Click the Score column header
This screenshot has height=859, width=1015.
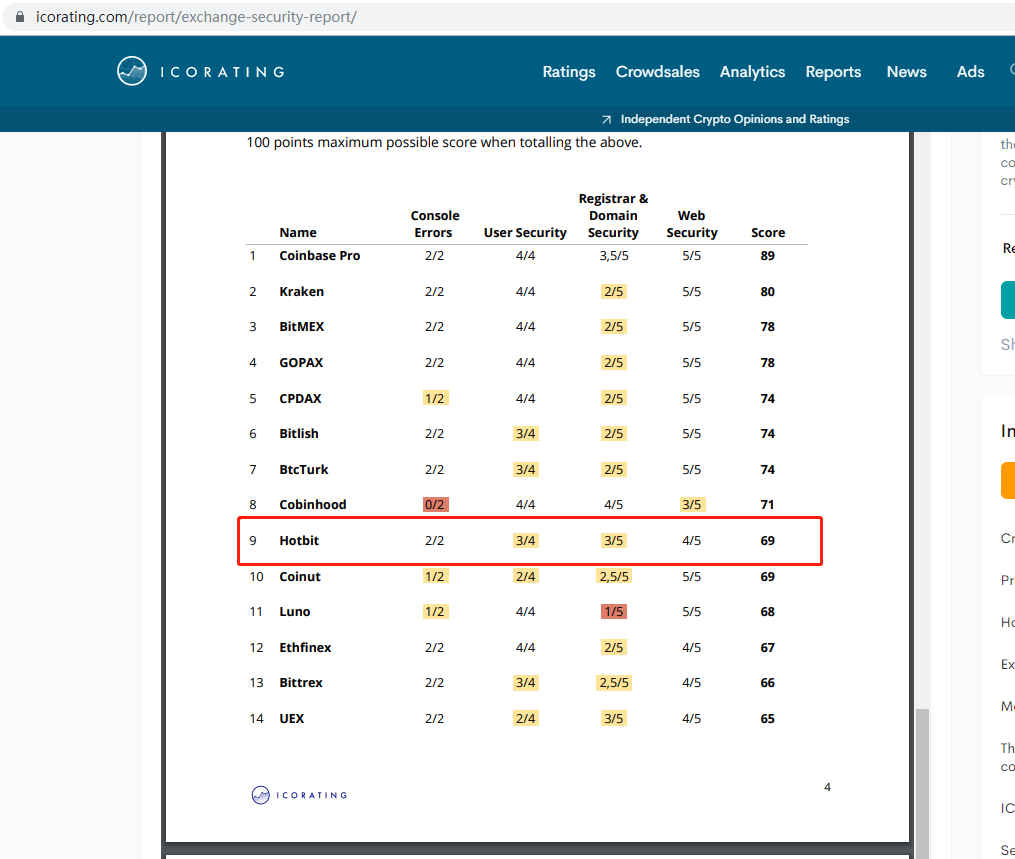click(x=768, y=233)
